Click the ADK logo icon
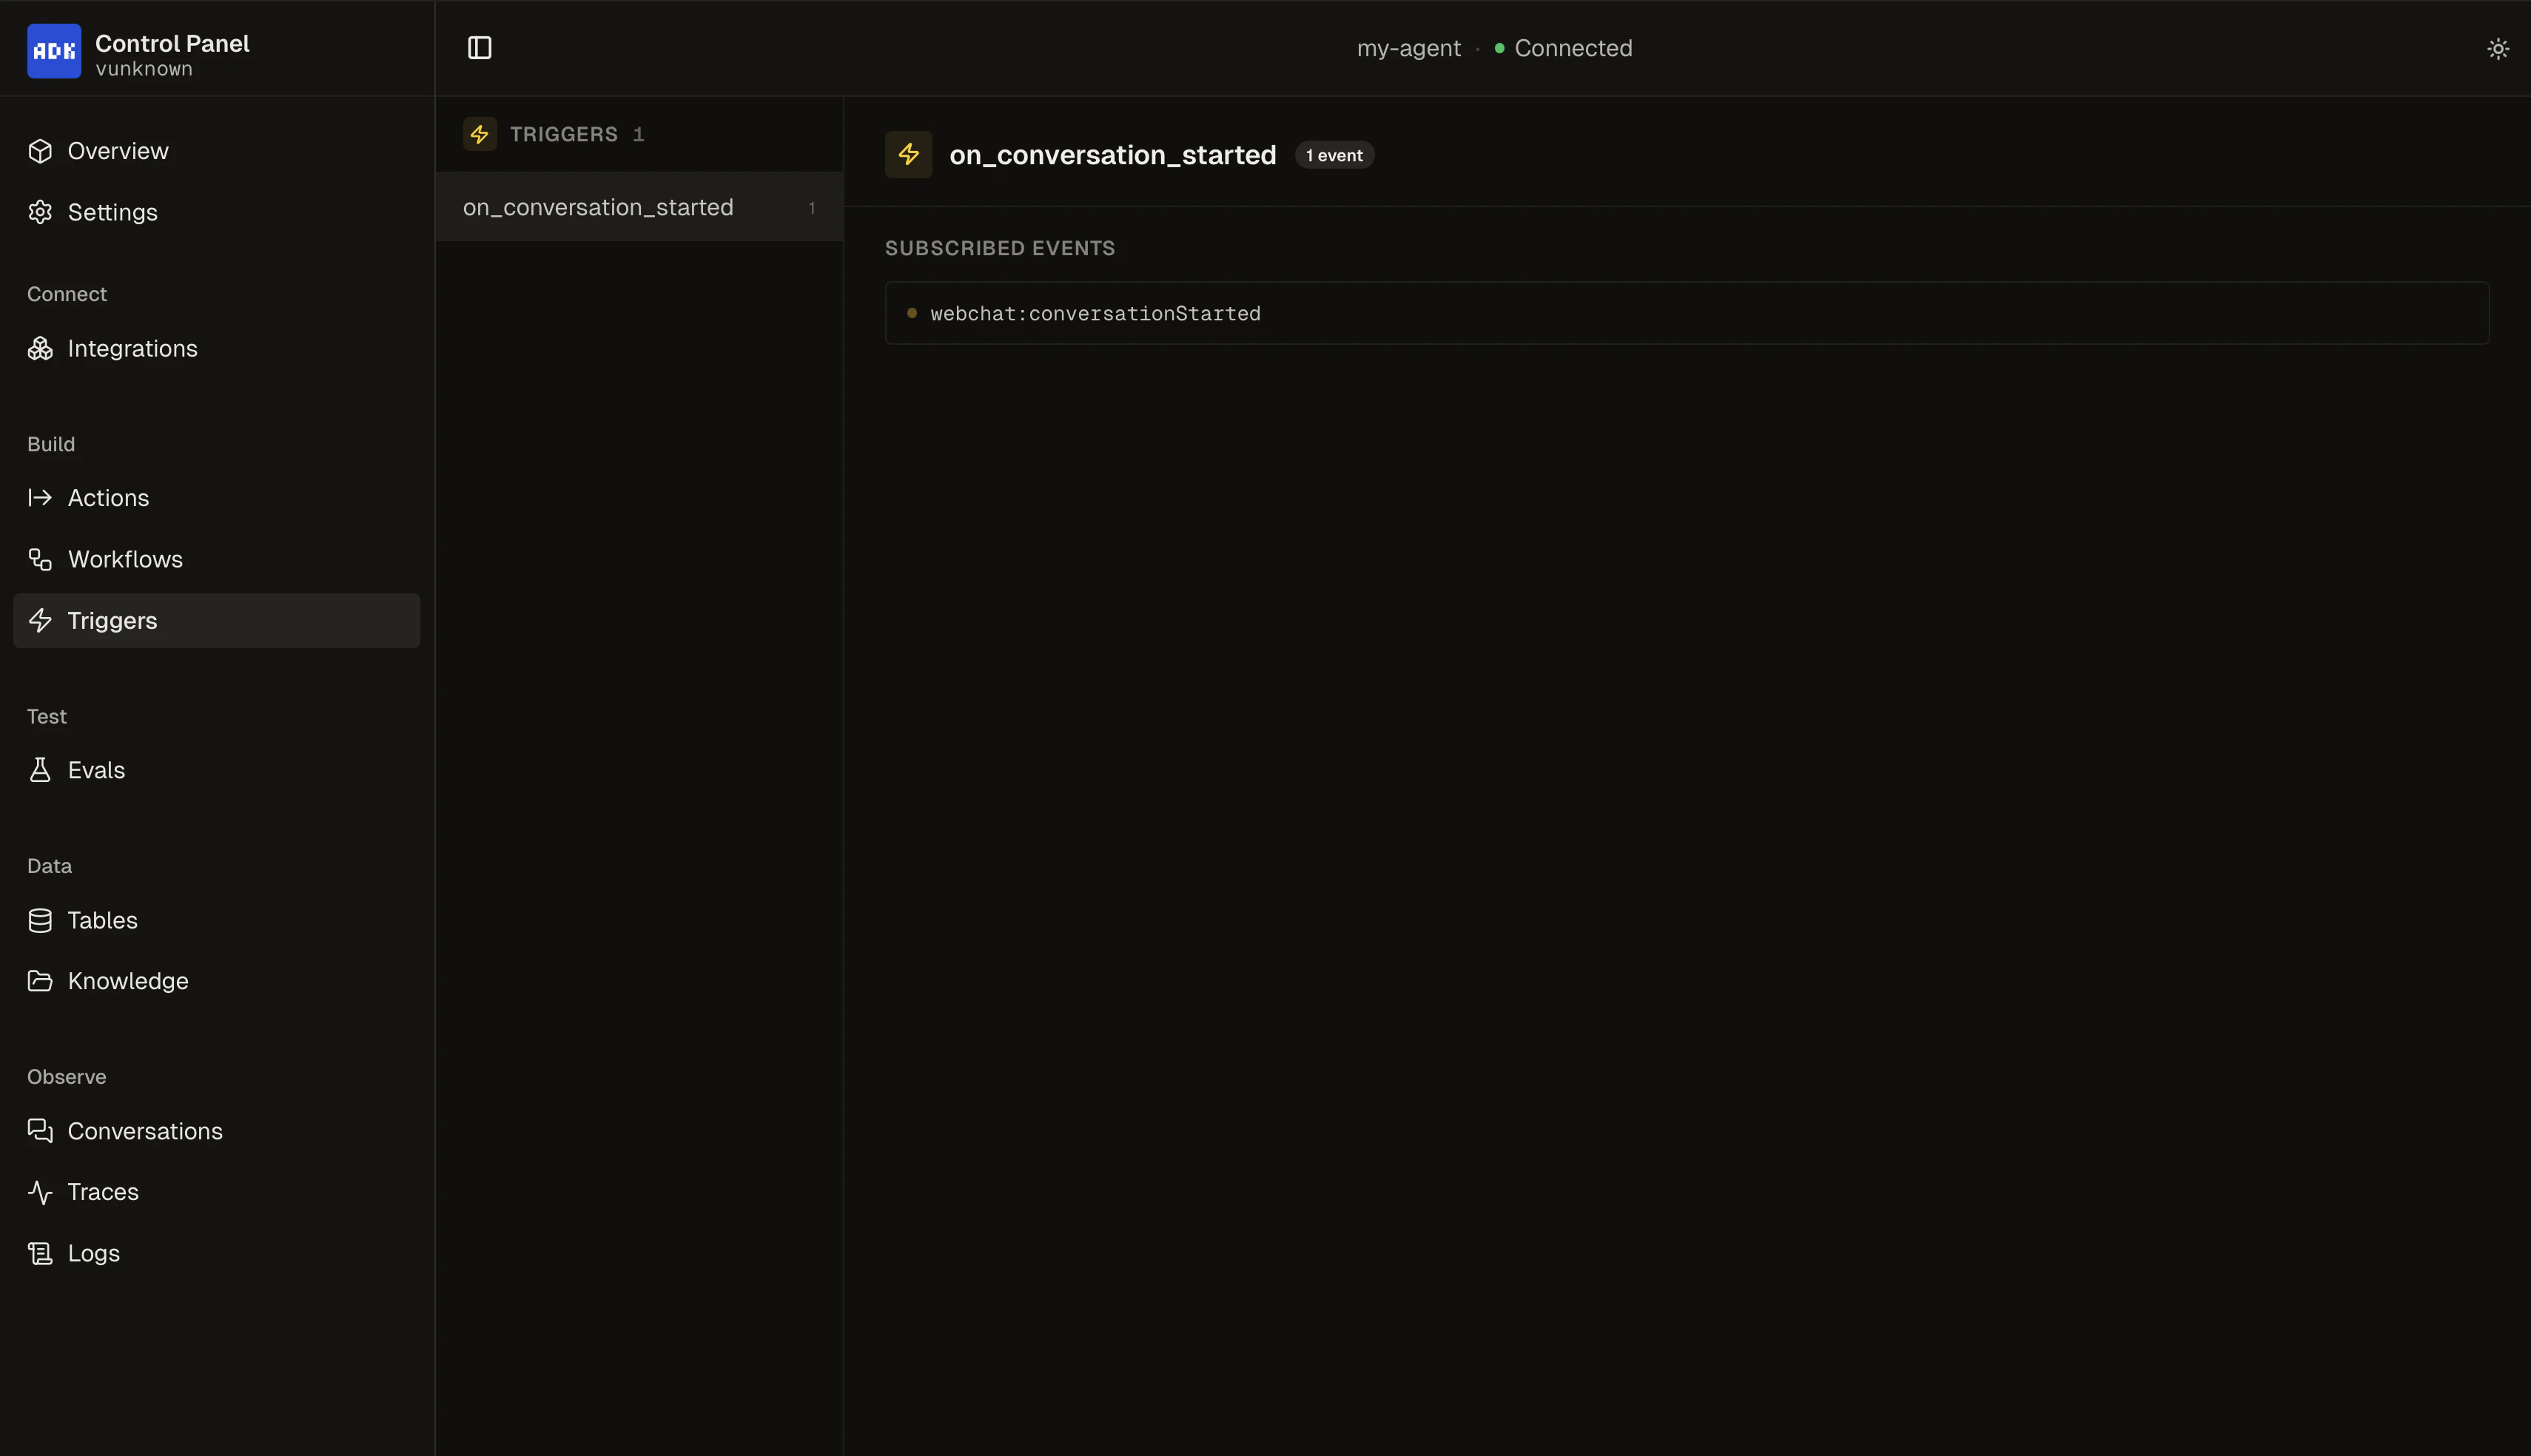 (x=54, y=50)
